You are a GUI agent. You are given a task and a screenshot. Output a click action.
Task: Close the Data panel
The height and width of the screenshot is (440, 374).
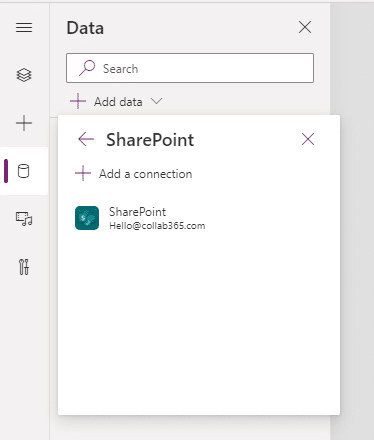tap(305, 27)
